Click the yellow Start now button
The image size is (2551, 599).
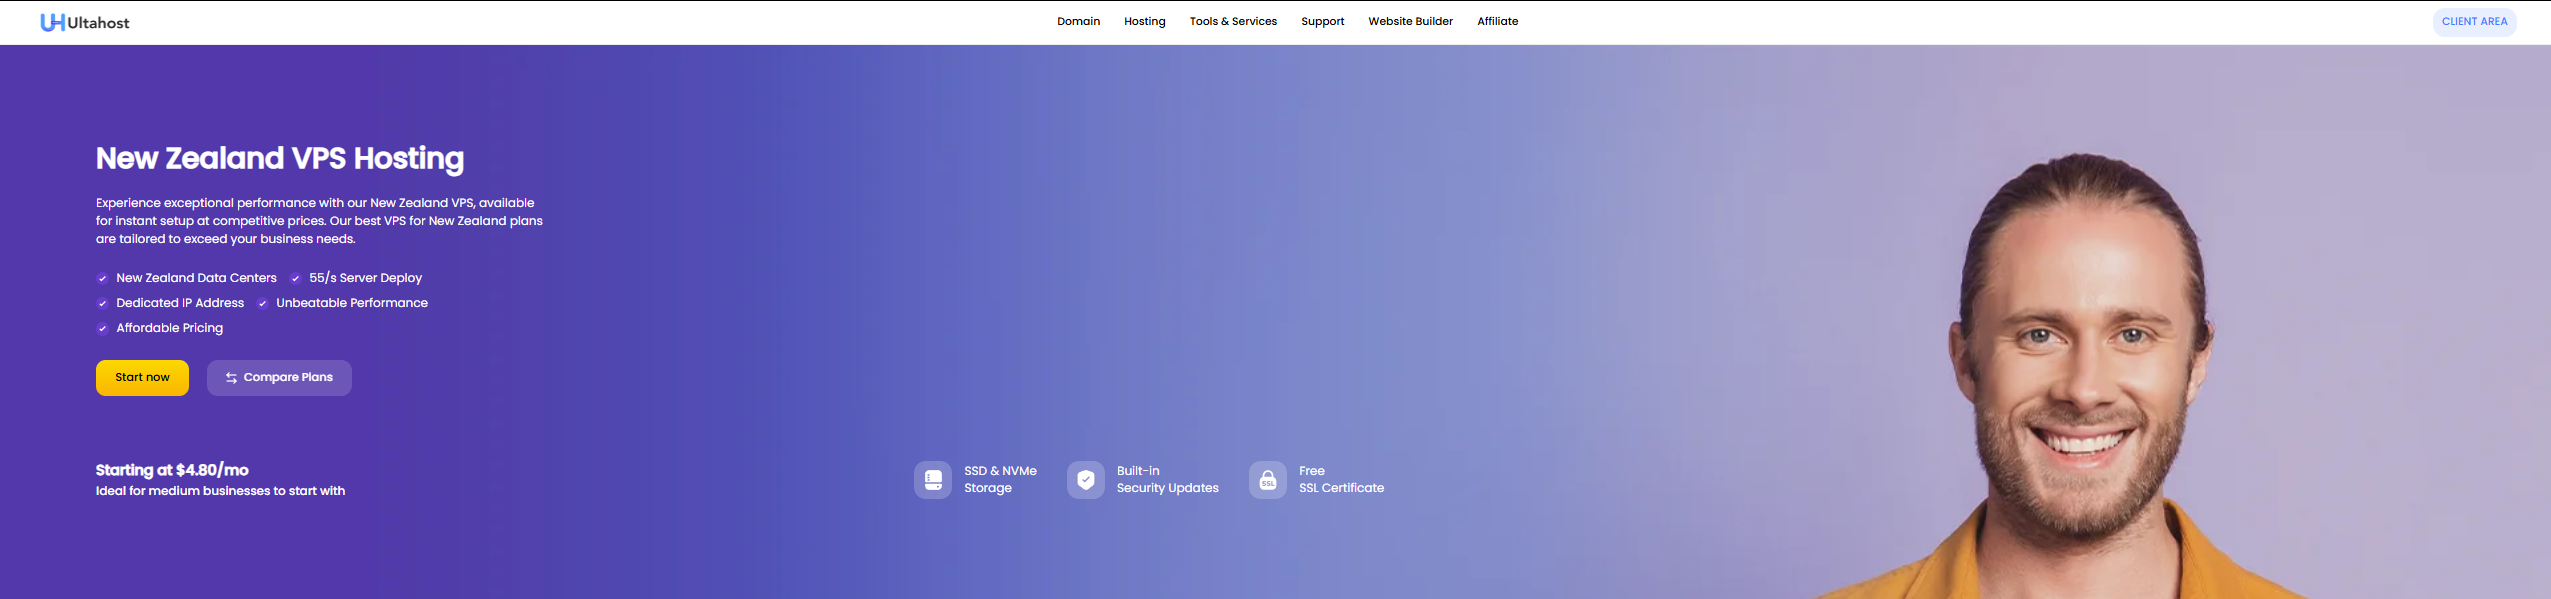(x=142, y=378)
